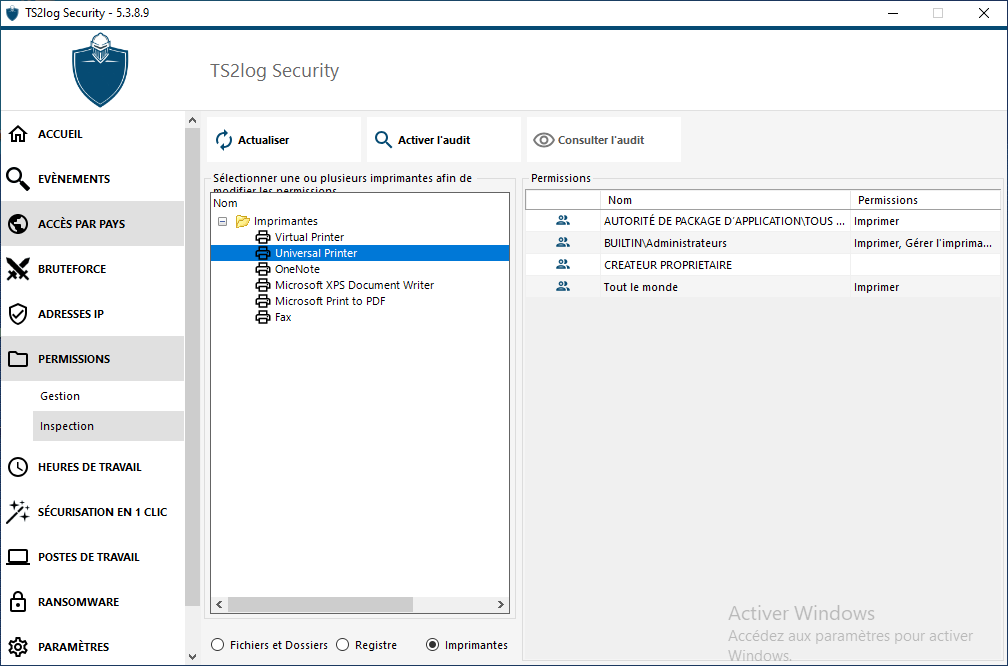
Task: Select Microsoft XPS Document Writer name
Action: (354, 285)
